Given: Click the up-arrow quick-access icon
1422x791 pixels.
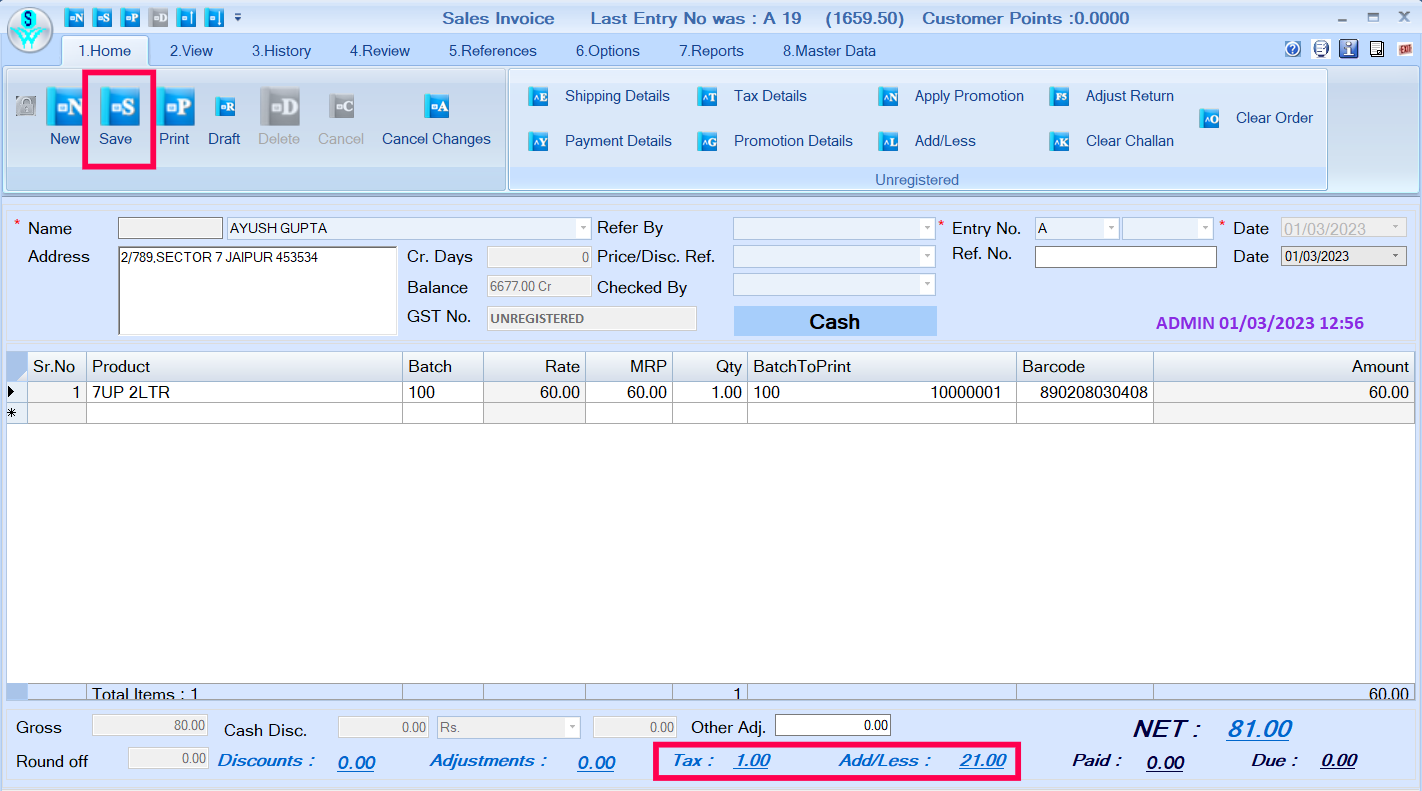Looking at the screenshot, I should point(186,17).
